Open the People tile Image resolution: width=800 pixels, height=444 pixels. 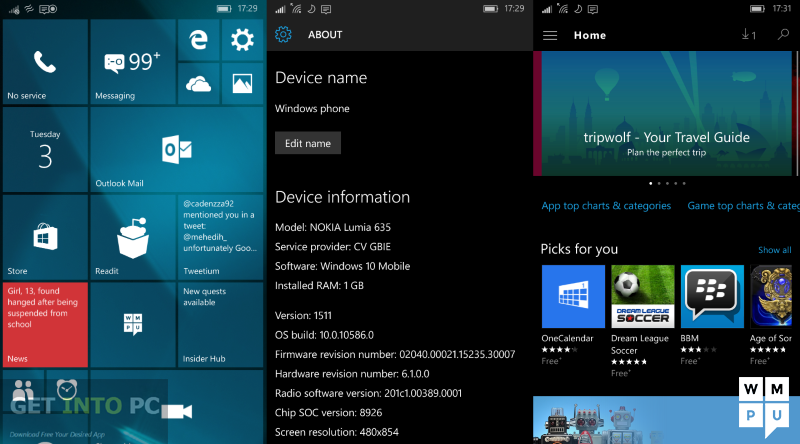coord(23,390)
